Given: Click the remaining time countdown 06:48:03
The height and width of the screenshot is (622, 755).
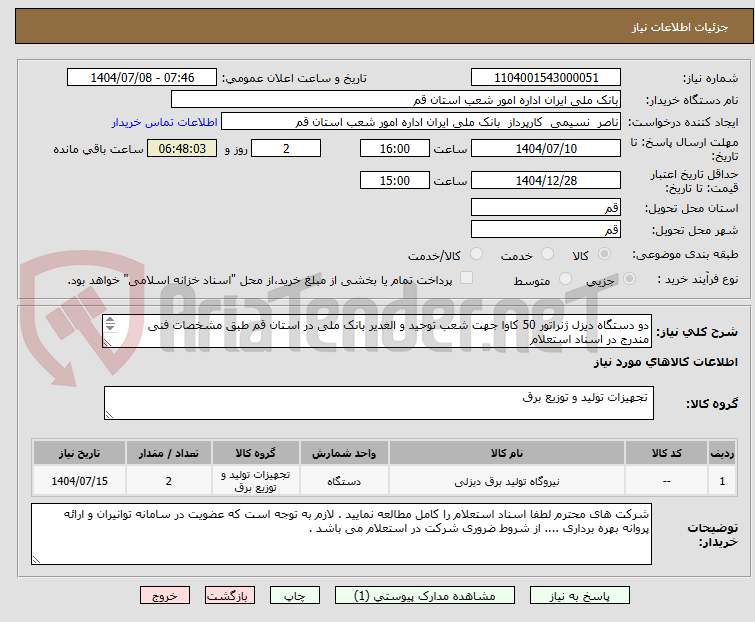Looking at the screenshot, I should tap(182, 148).
